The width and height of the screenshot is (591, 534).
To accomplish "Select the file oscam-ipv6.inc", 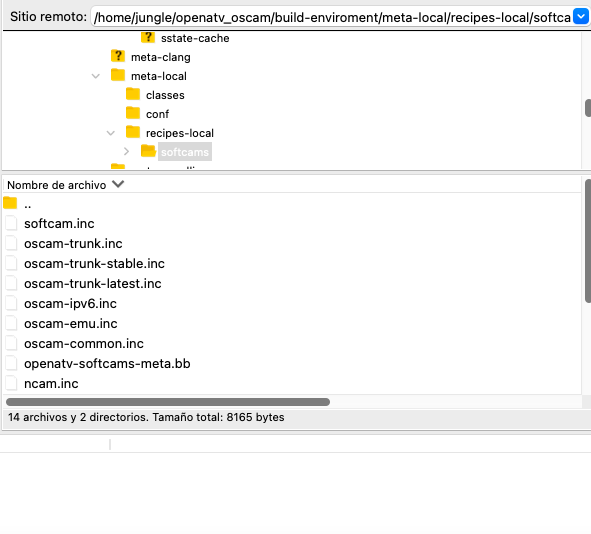I will (x=70, y=303).
